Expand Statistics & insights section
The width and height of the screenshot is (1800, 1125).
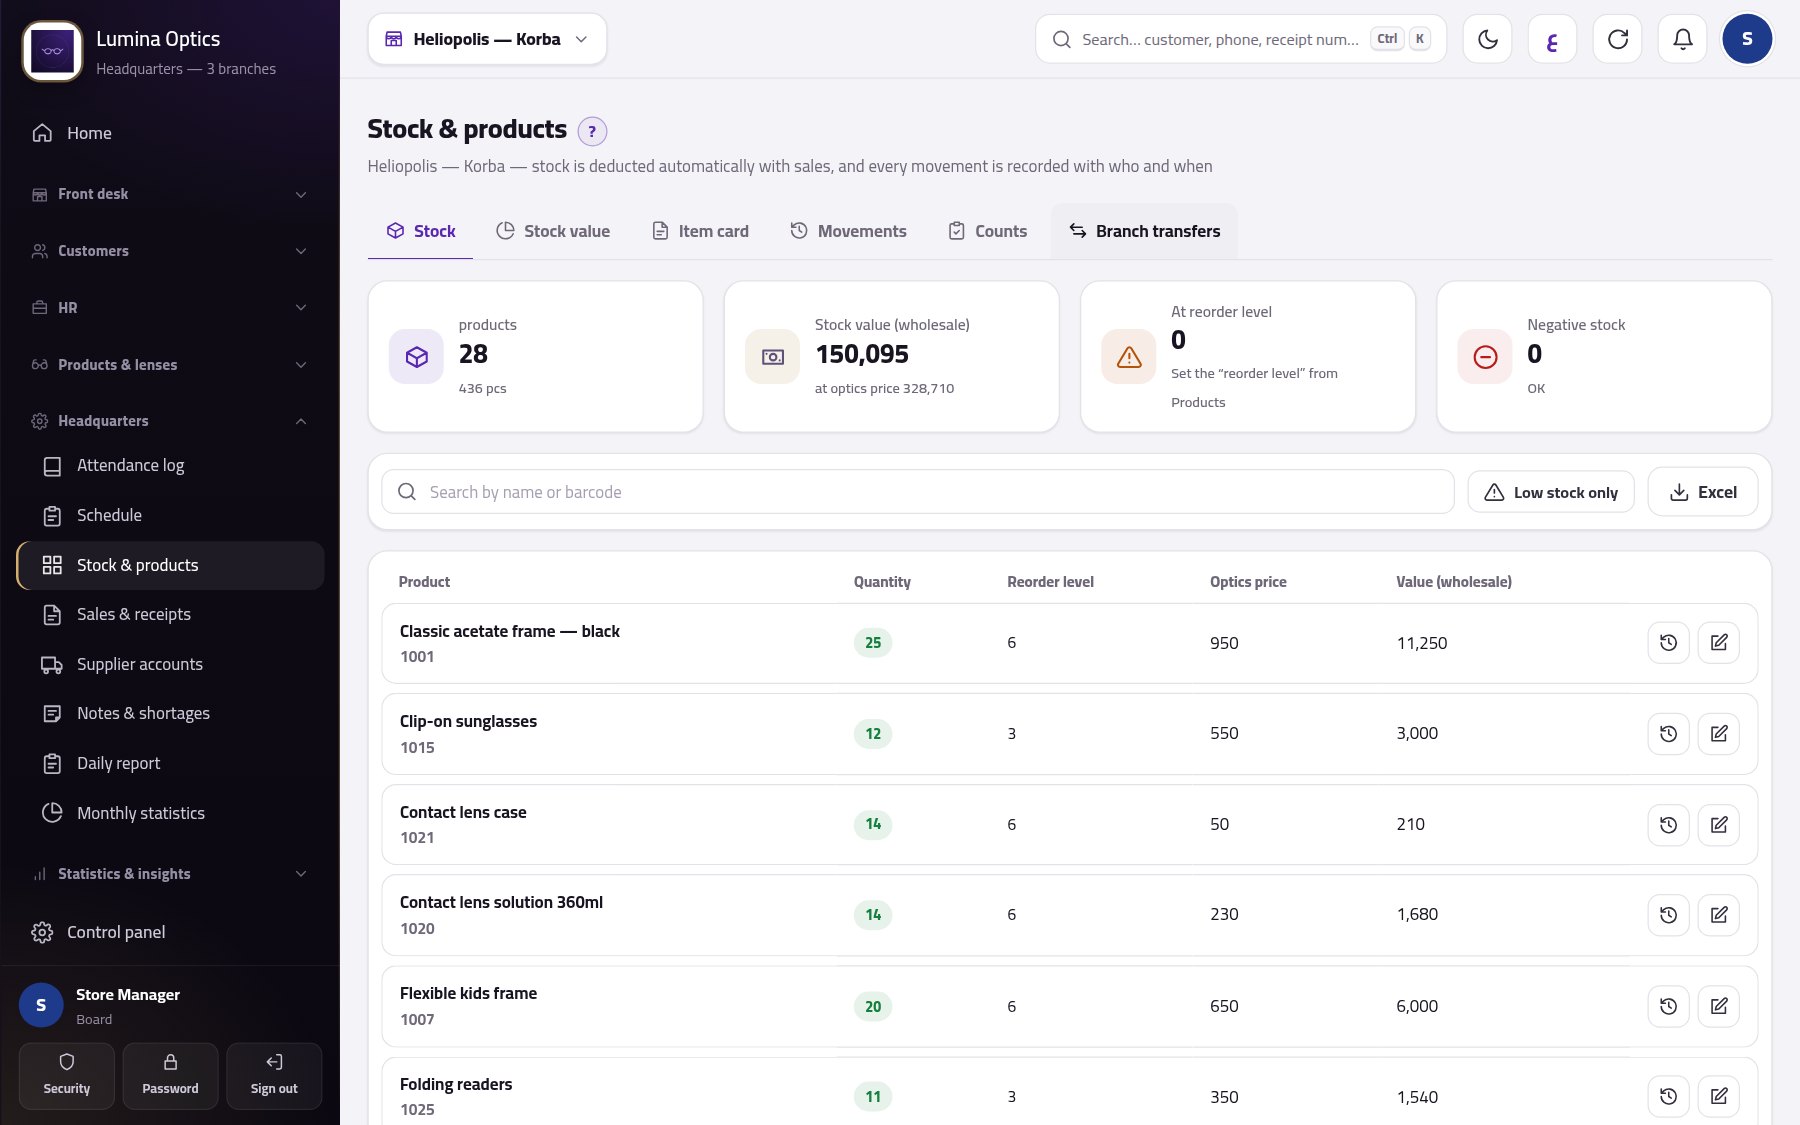[170, 874]
